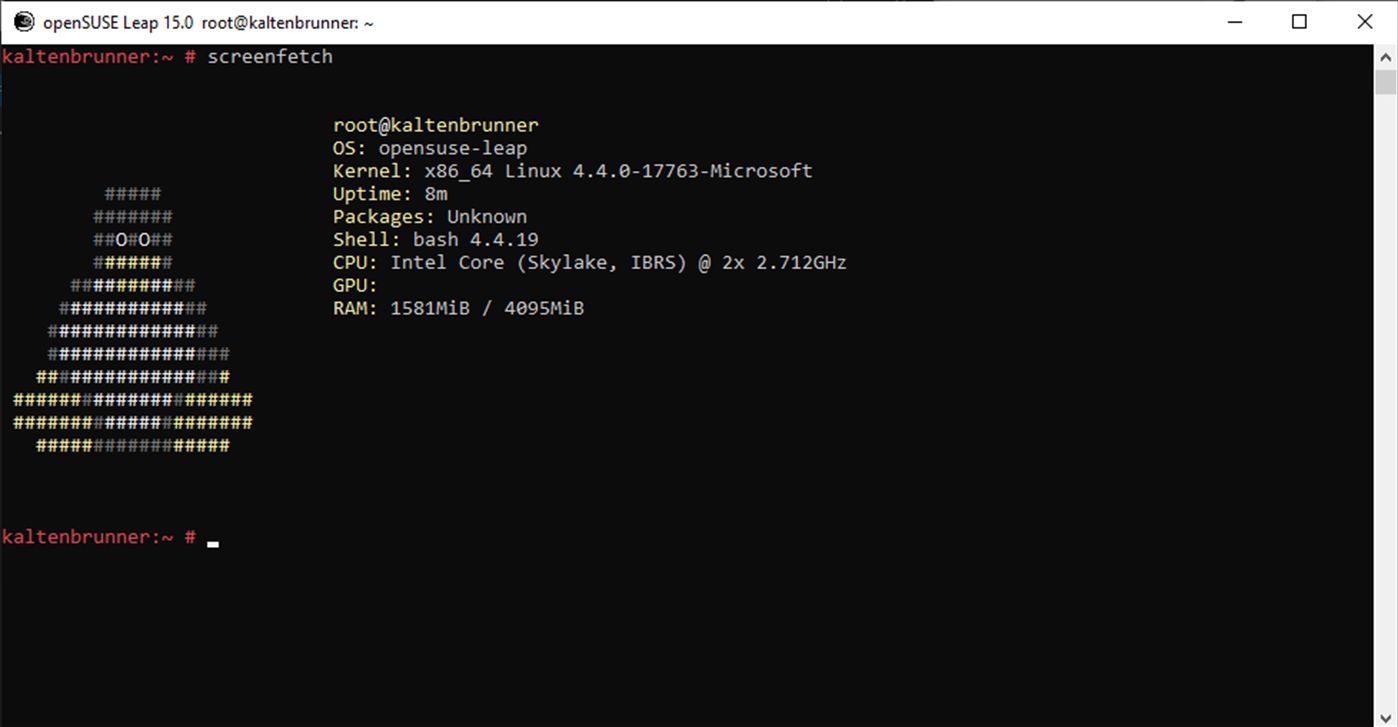Click the vertical scrollbar thumb
This screenshot has height=727, width=1398.
pyautogui.click(x=1385, y=82)
